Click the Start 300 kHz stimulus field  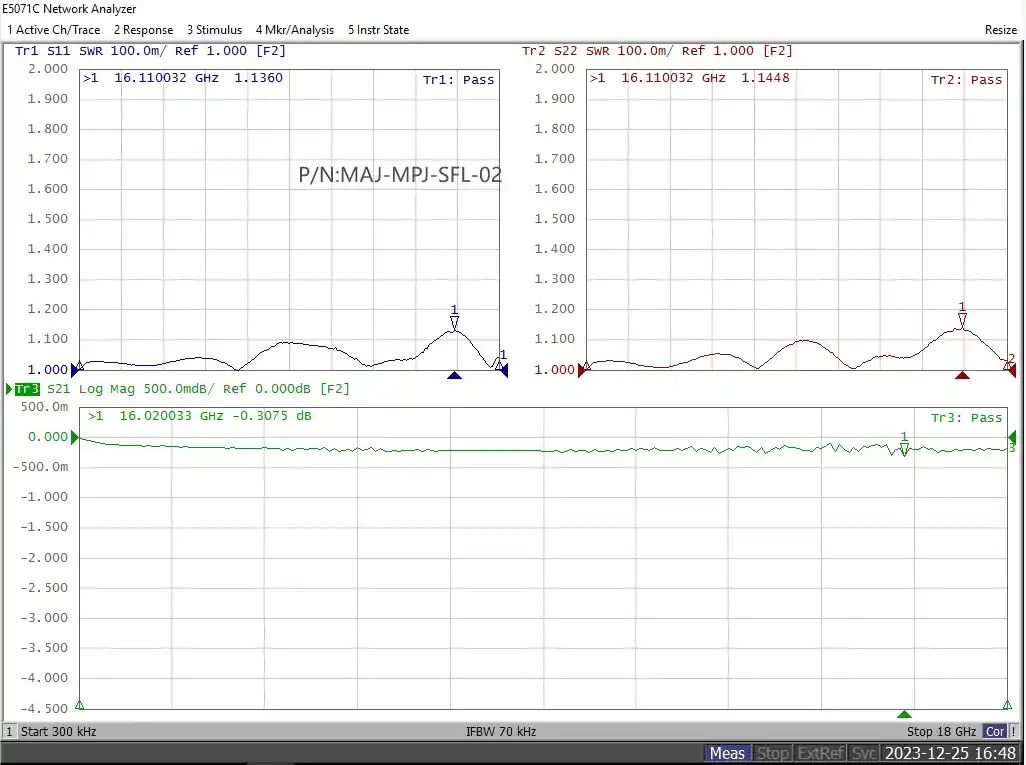pos(58,732)
